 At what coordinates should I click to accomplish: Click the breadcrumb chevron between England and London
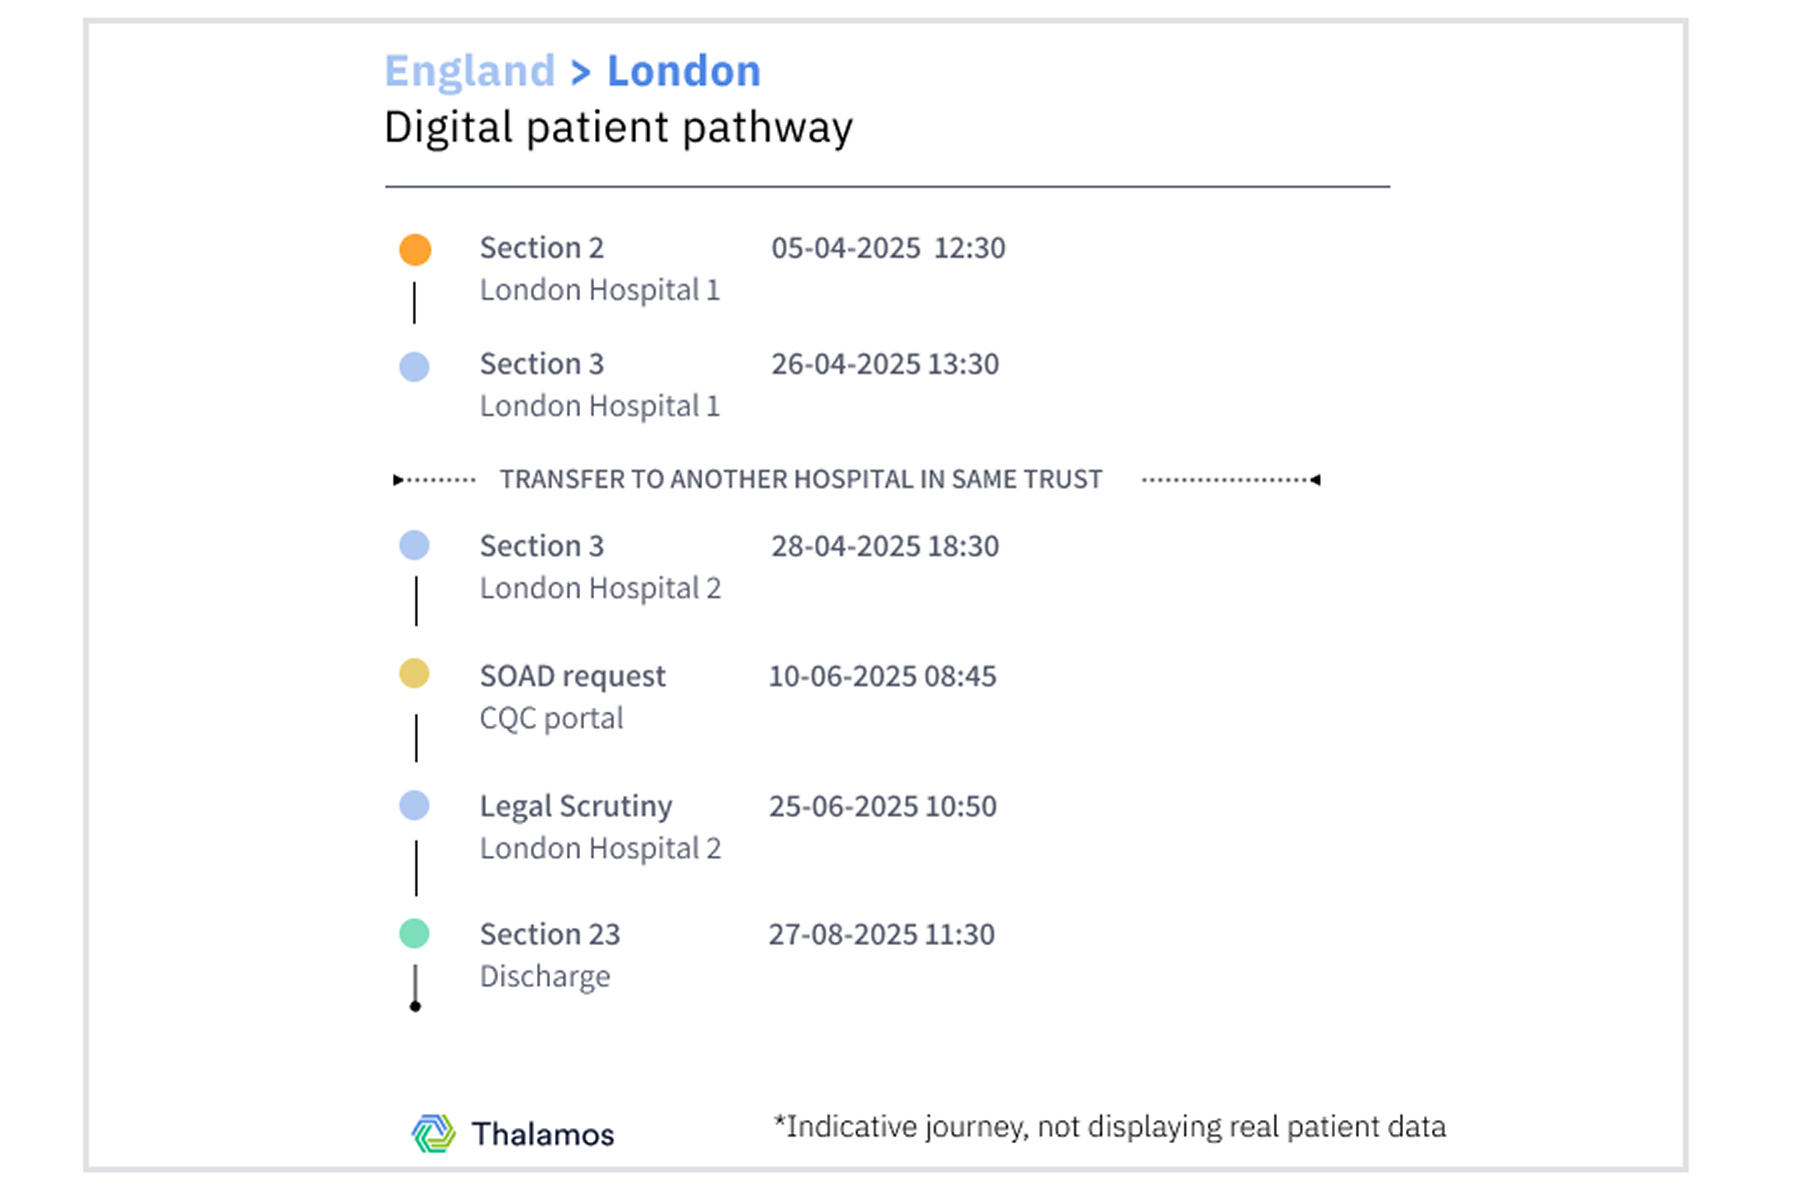coord(581,73)
